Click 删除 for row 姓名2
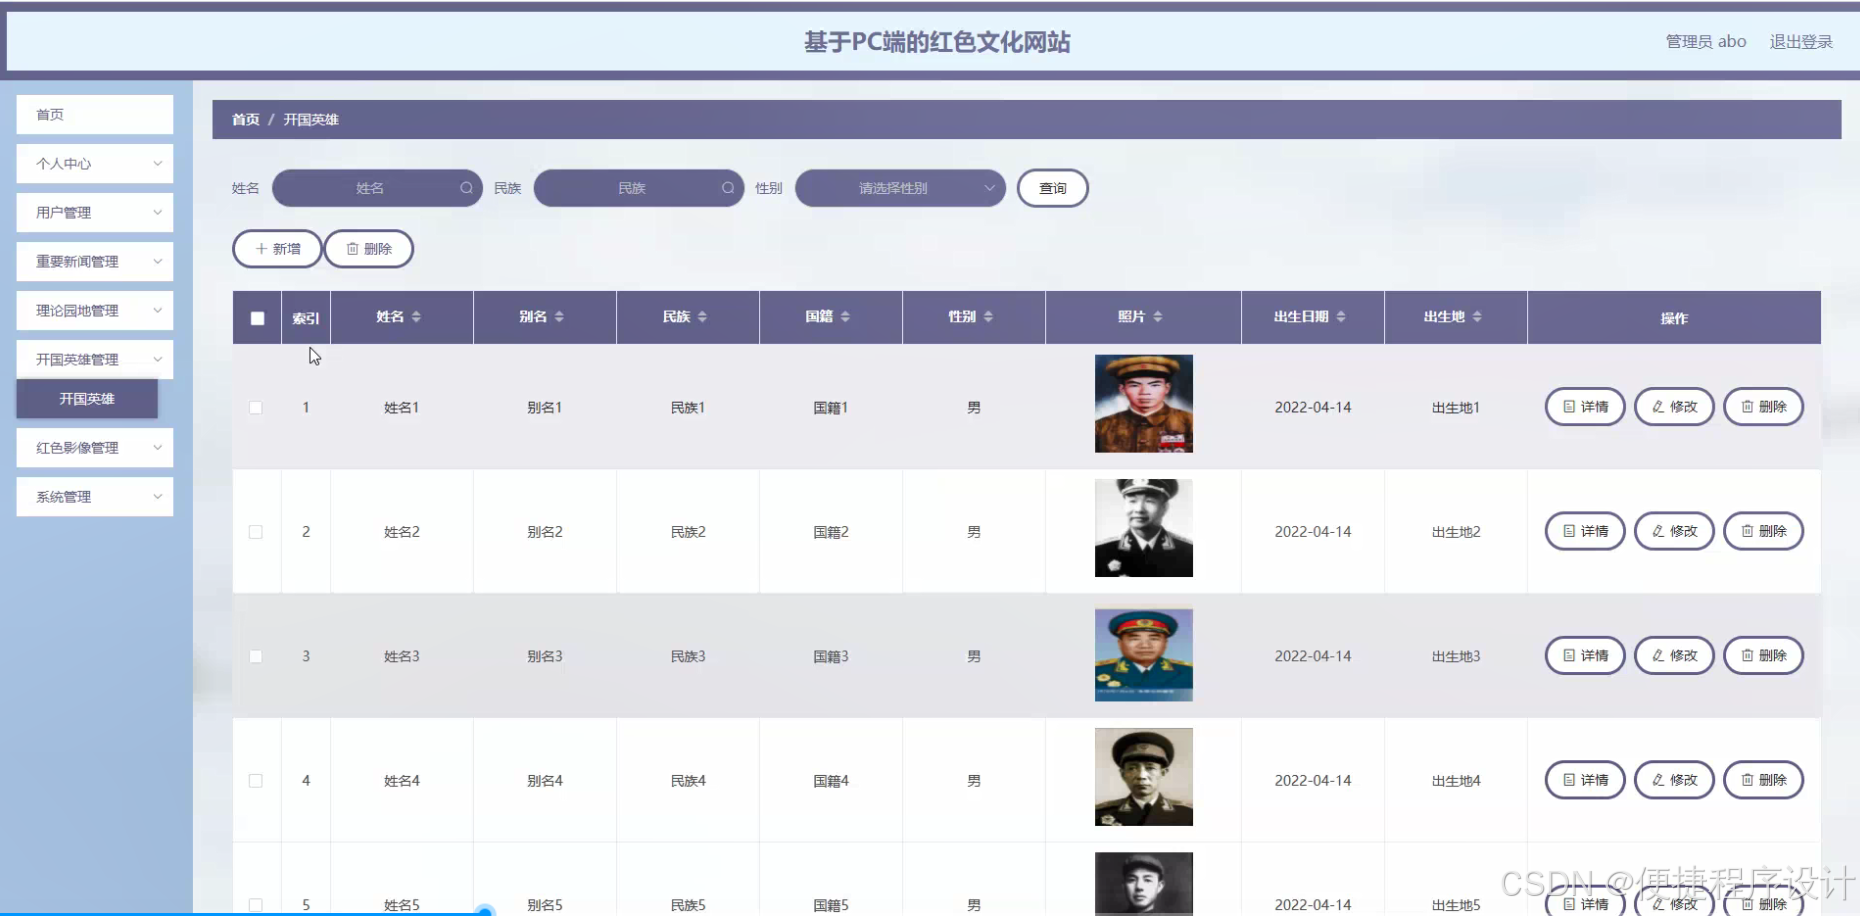1860x916 pixels. coord(1763,531)
